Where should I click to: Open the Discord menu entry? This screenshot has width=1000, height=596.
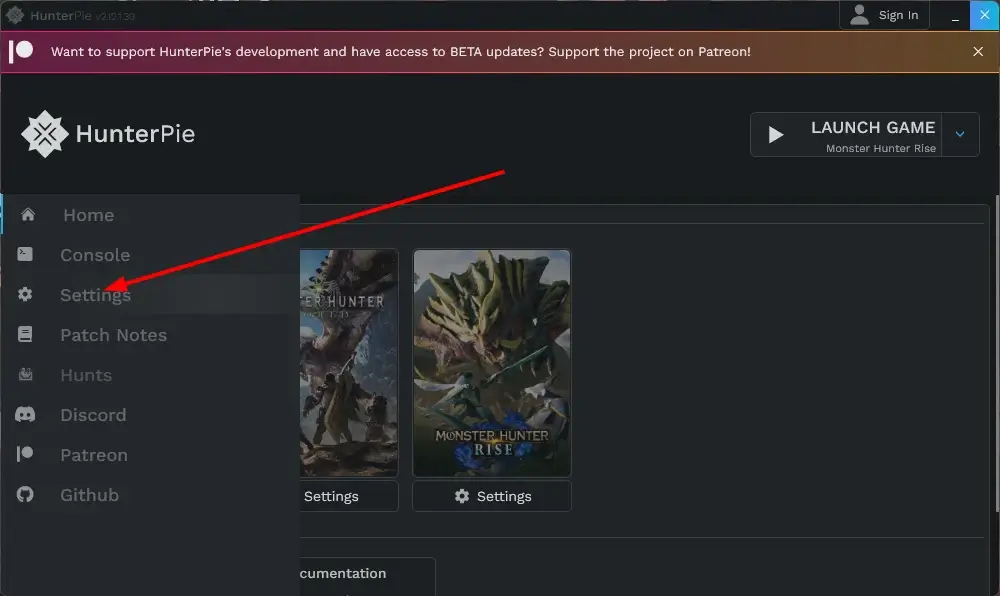[x=151, y=415]
